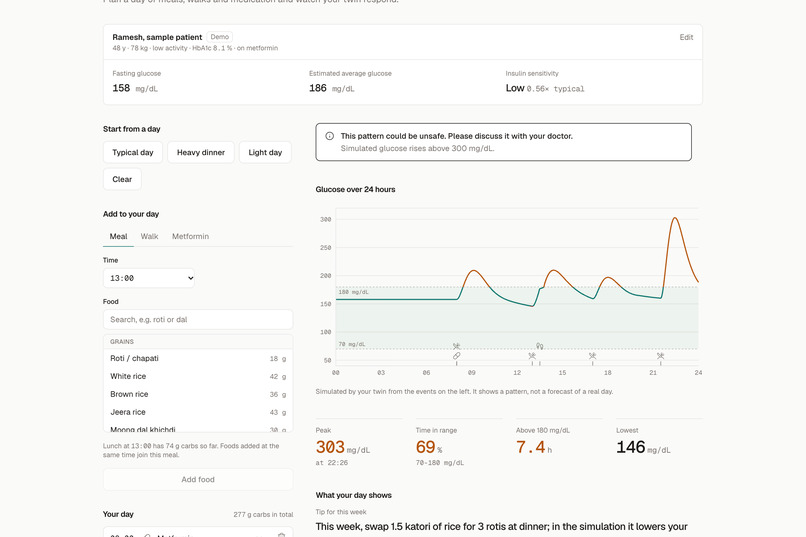Click the Add food button
This screenshot has width=806, height=537.
198,479
